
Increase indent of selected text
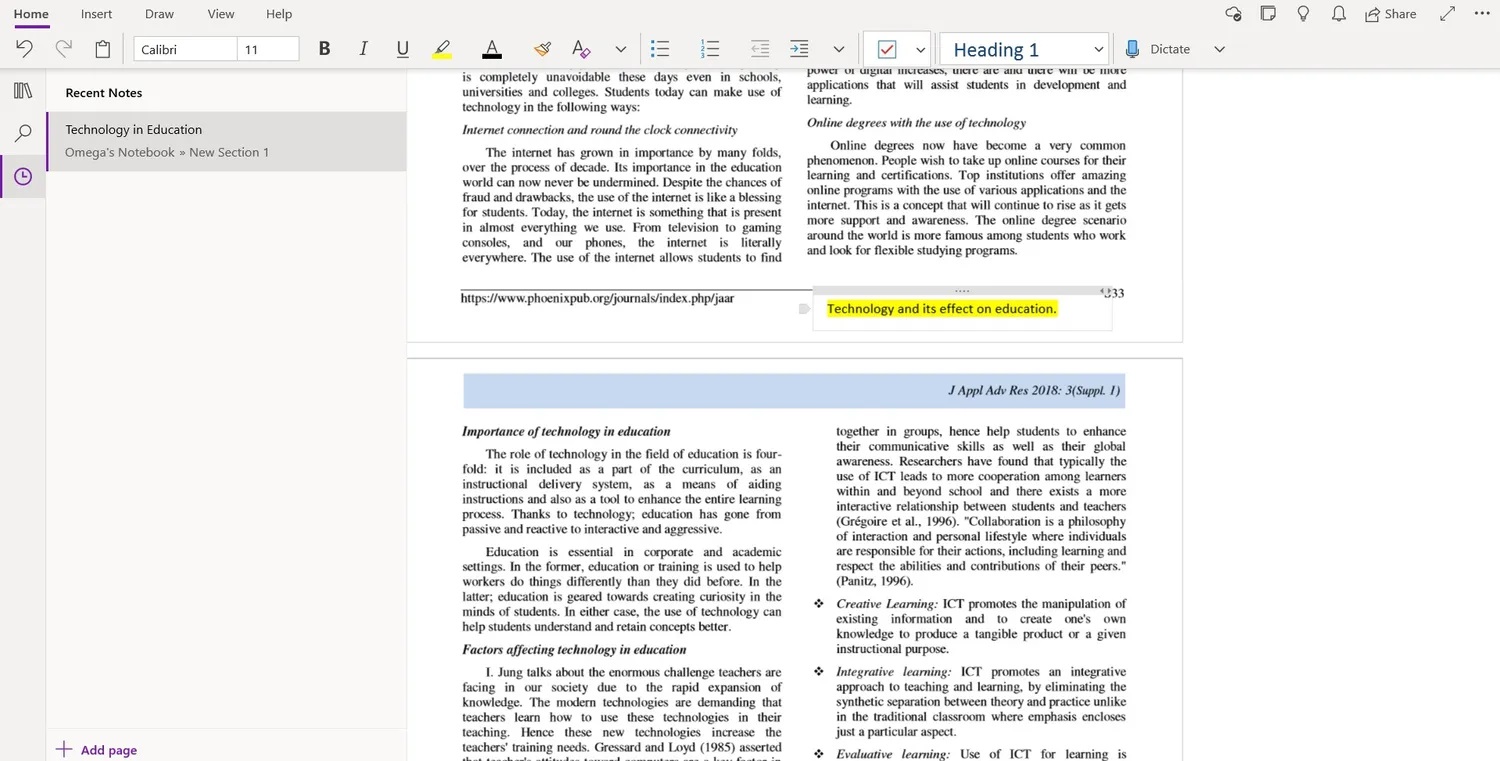799,49
